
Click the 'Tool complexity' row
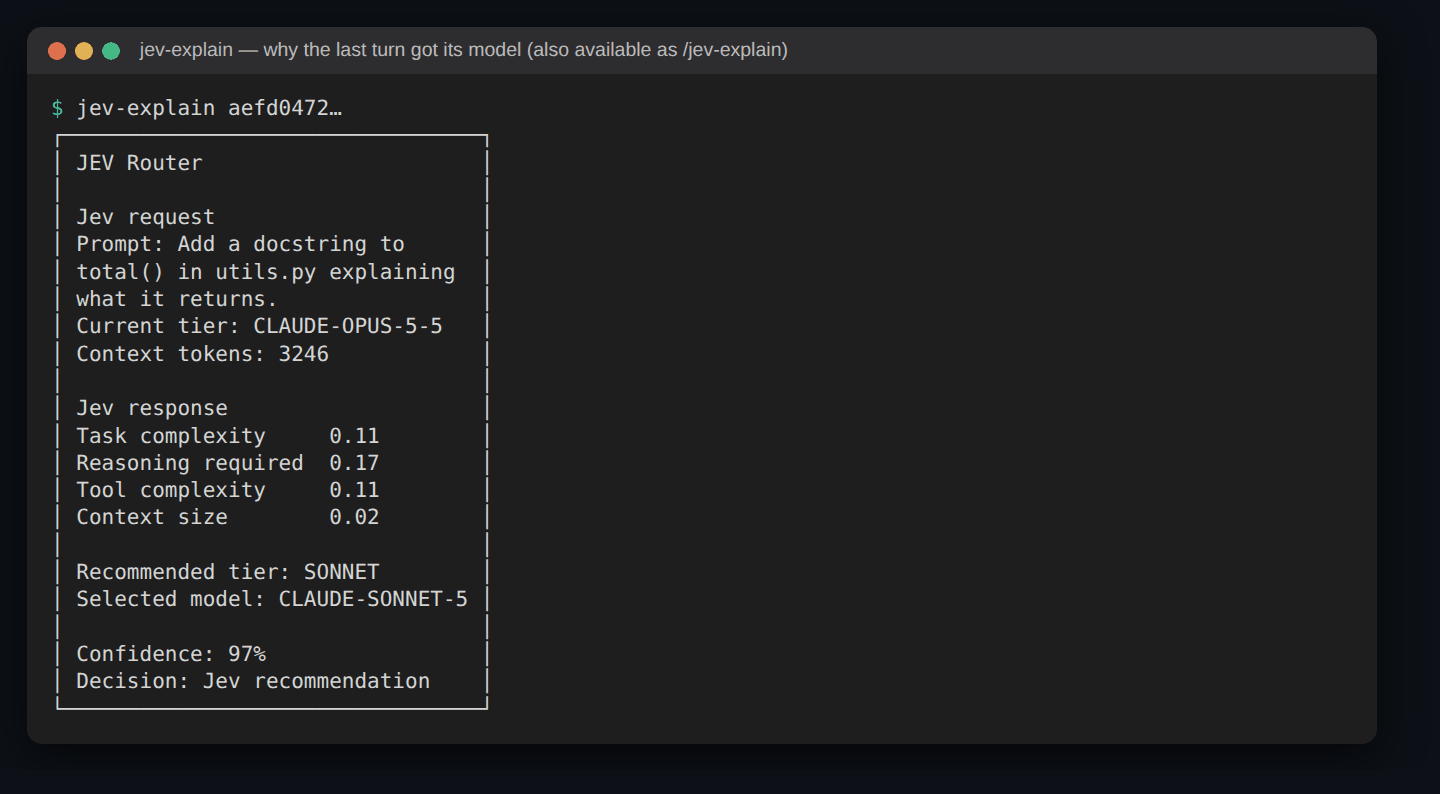click(x=228, y=490)
